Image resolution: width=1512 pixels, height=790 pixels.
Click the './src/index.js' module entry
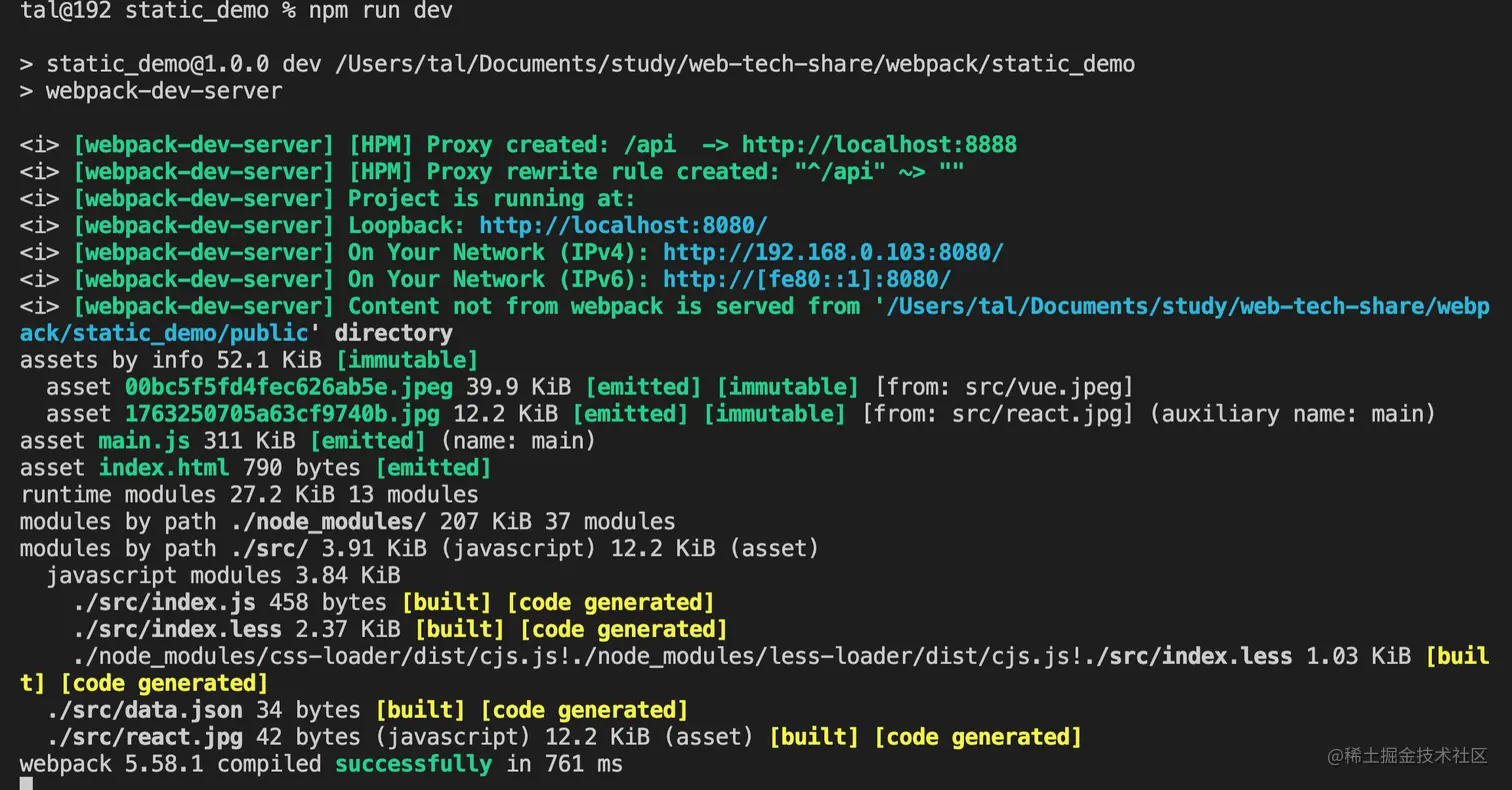pyautogui.click(x=164, y=603)
